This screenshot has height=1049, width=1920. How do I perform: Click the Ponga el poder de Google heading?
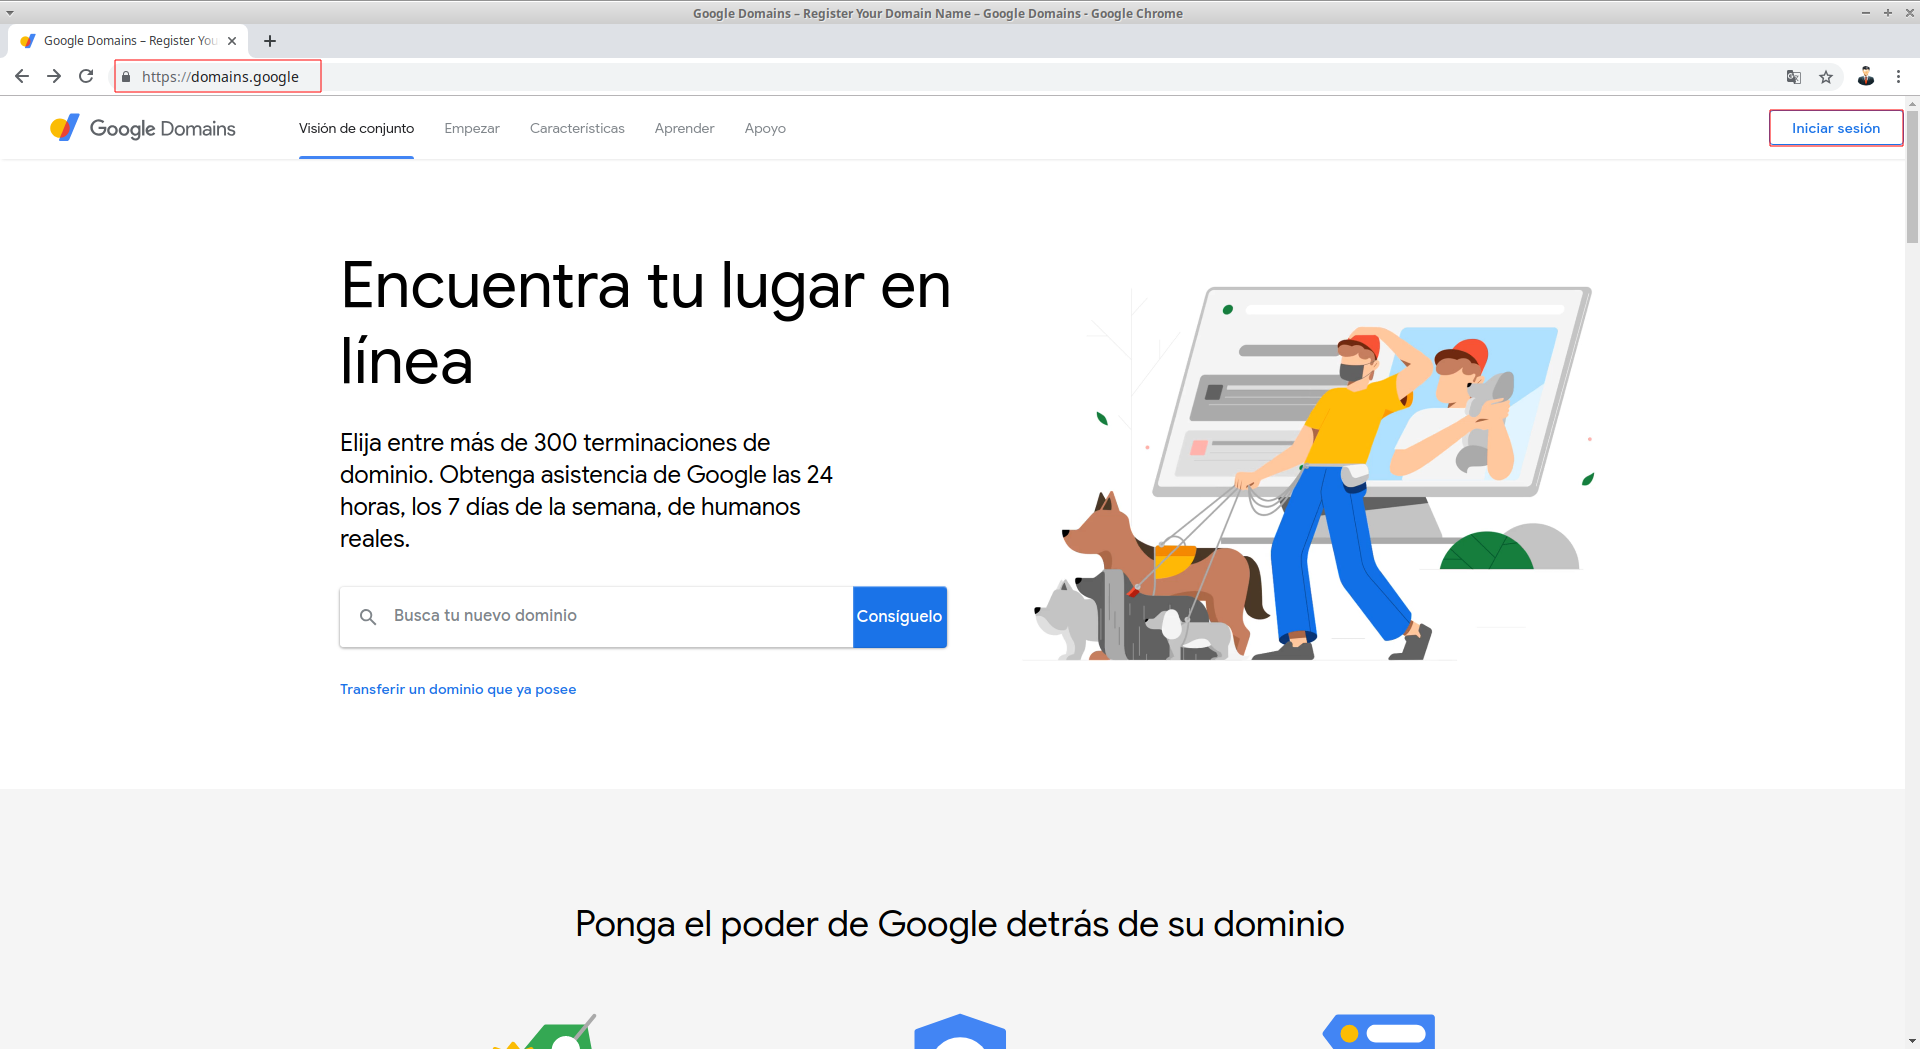tap(959, 924)
